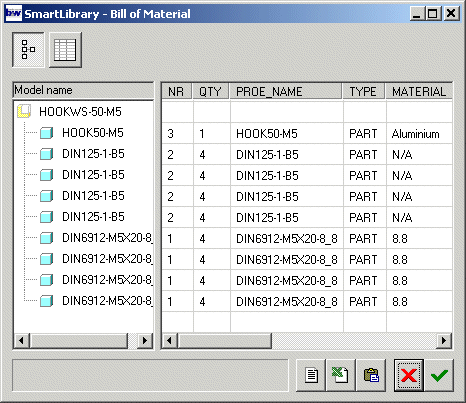Close the Bill of Material window
Viewport: 466px width, 403px height.
pyautogui.click(x=451, y=14)
